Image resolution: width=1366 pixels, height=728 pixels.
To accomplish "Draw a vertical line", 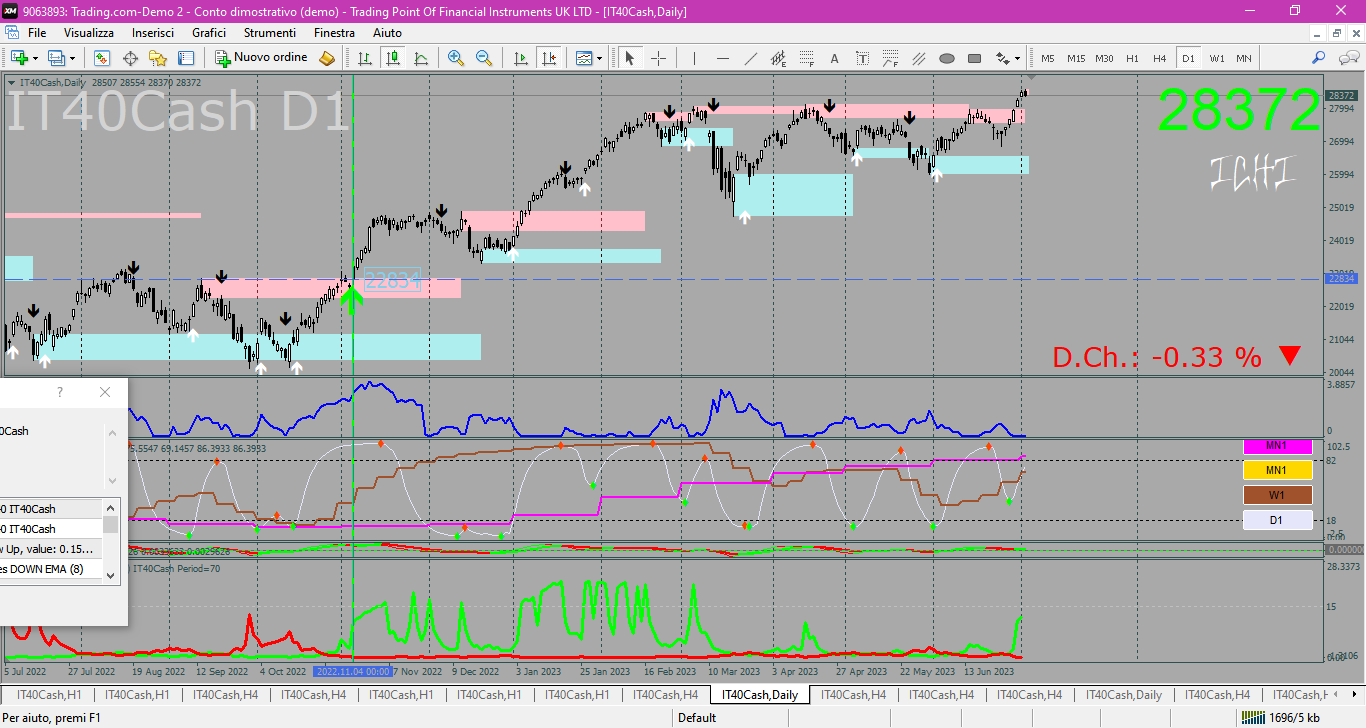I will coord(694,58).
